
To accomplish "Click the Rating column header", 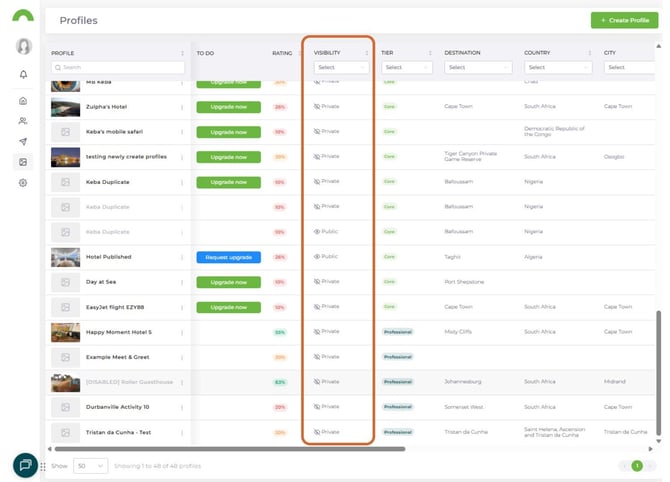I will click(282, 53).
